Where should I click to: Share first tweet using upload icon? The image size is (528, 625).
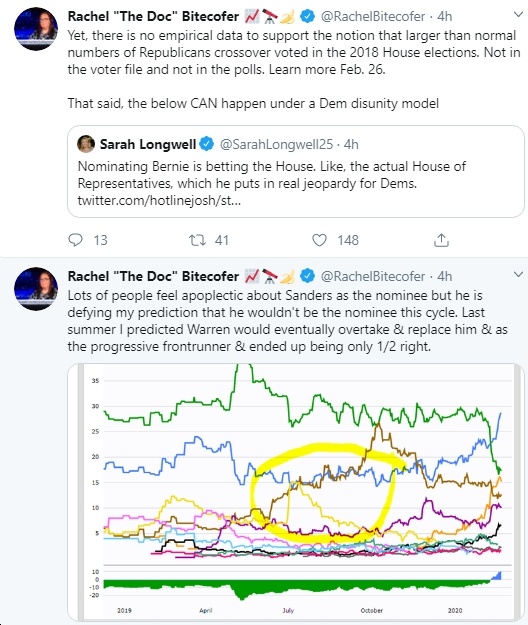(441, 240)
